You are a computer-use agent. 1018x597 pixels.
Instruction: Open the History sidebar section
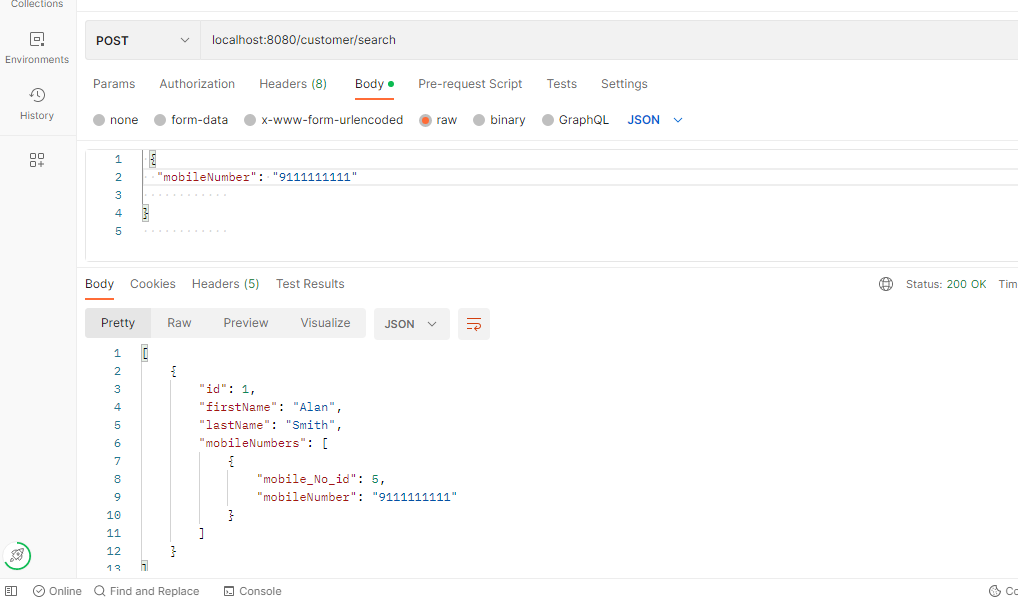37,104
